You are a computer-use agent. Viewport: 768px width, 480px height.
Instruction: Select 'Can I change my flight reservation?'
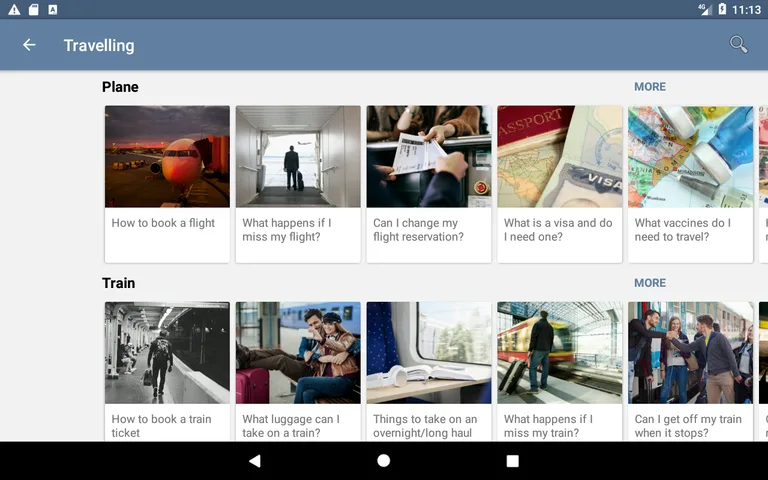[x=418, y=230]
